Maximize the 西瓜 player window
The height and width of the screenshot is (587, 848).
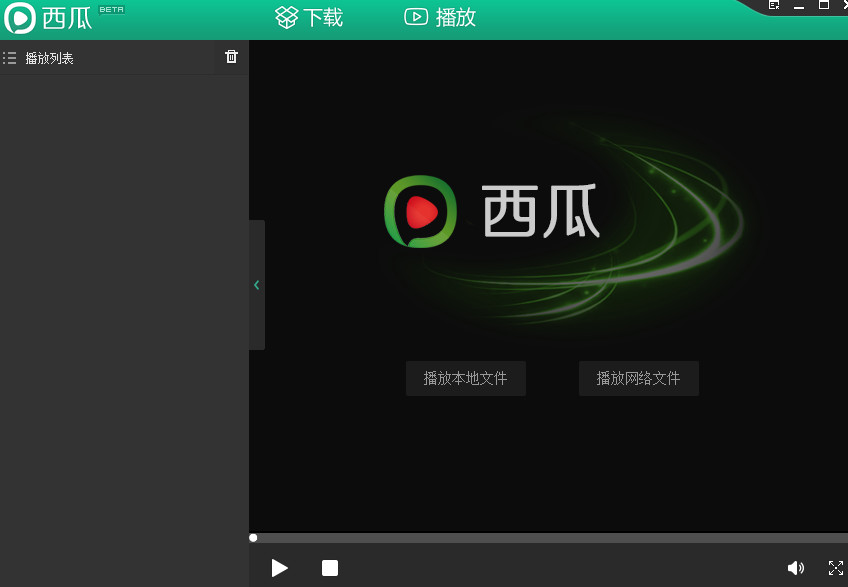point(824,5)
